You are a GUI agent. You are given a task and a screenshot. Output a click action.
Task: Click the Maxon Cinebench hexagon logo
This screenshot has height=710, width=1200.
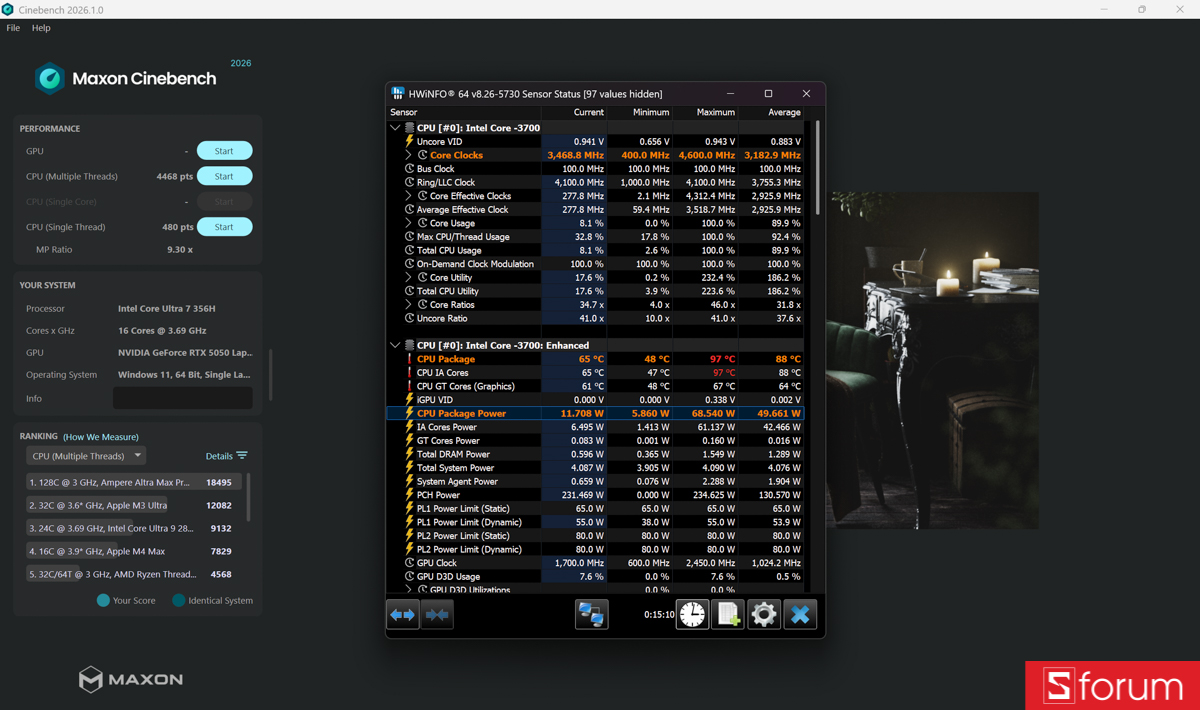tap(49, 78)
